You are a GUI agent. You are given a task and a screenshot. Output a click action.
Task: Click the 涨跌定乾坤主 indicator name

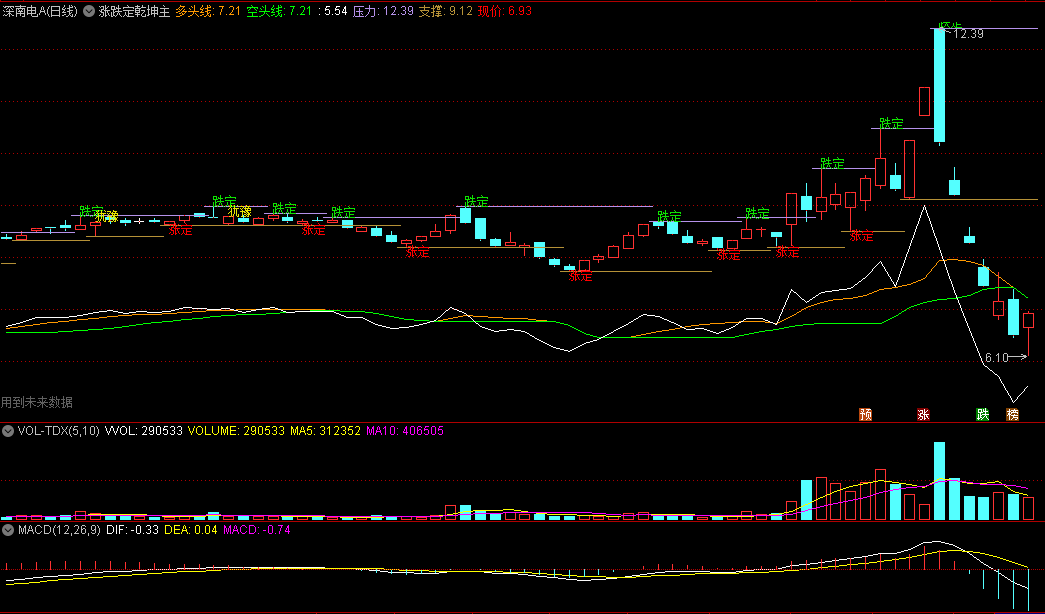coord(134,11)
